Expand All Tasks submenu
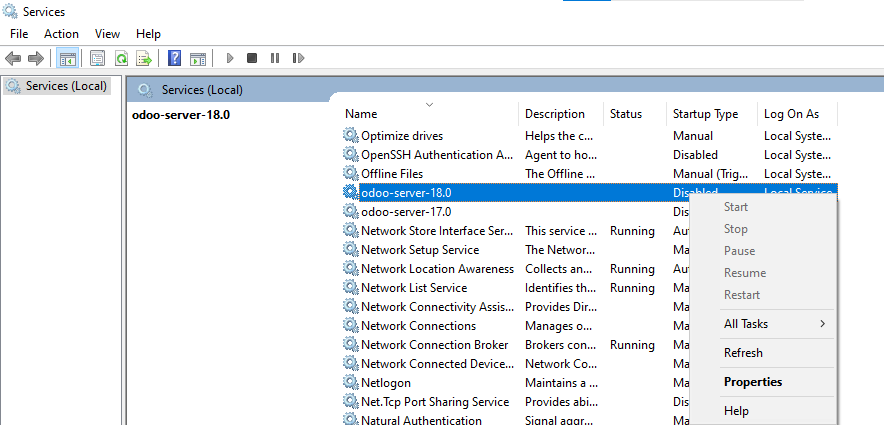 [x=763, y=324]
